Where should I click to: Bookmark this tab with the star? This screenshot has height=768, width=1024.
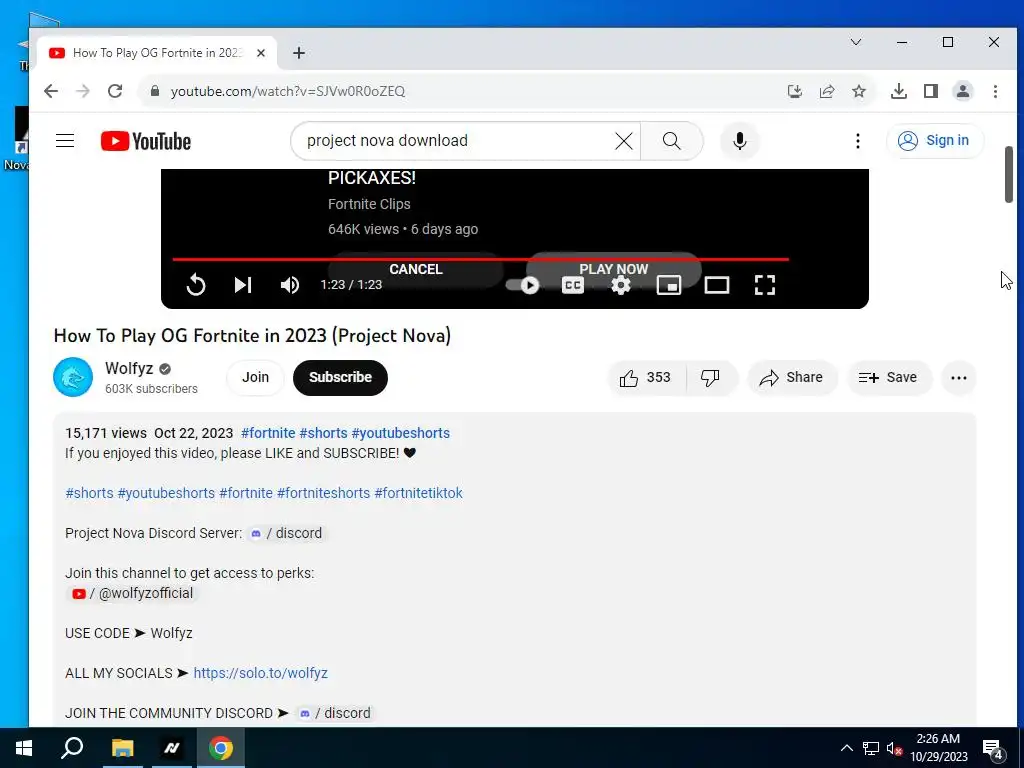(859, 91)
